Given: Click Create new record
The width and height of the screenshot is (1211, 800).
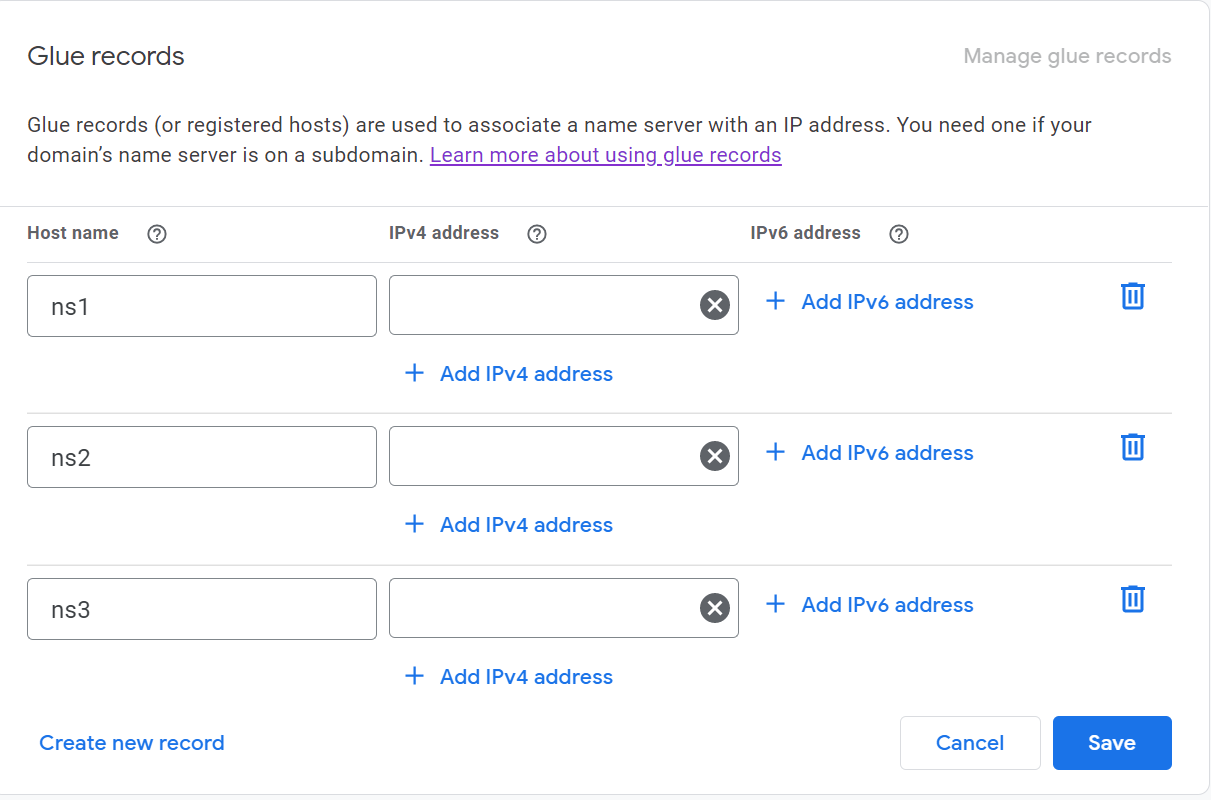Looking at the screenshot, I should coord(132,743).
